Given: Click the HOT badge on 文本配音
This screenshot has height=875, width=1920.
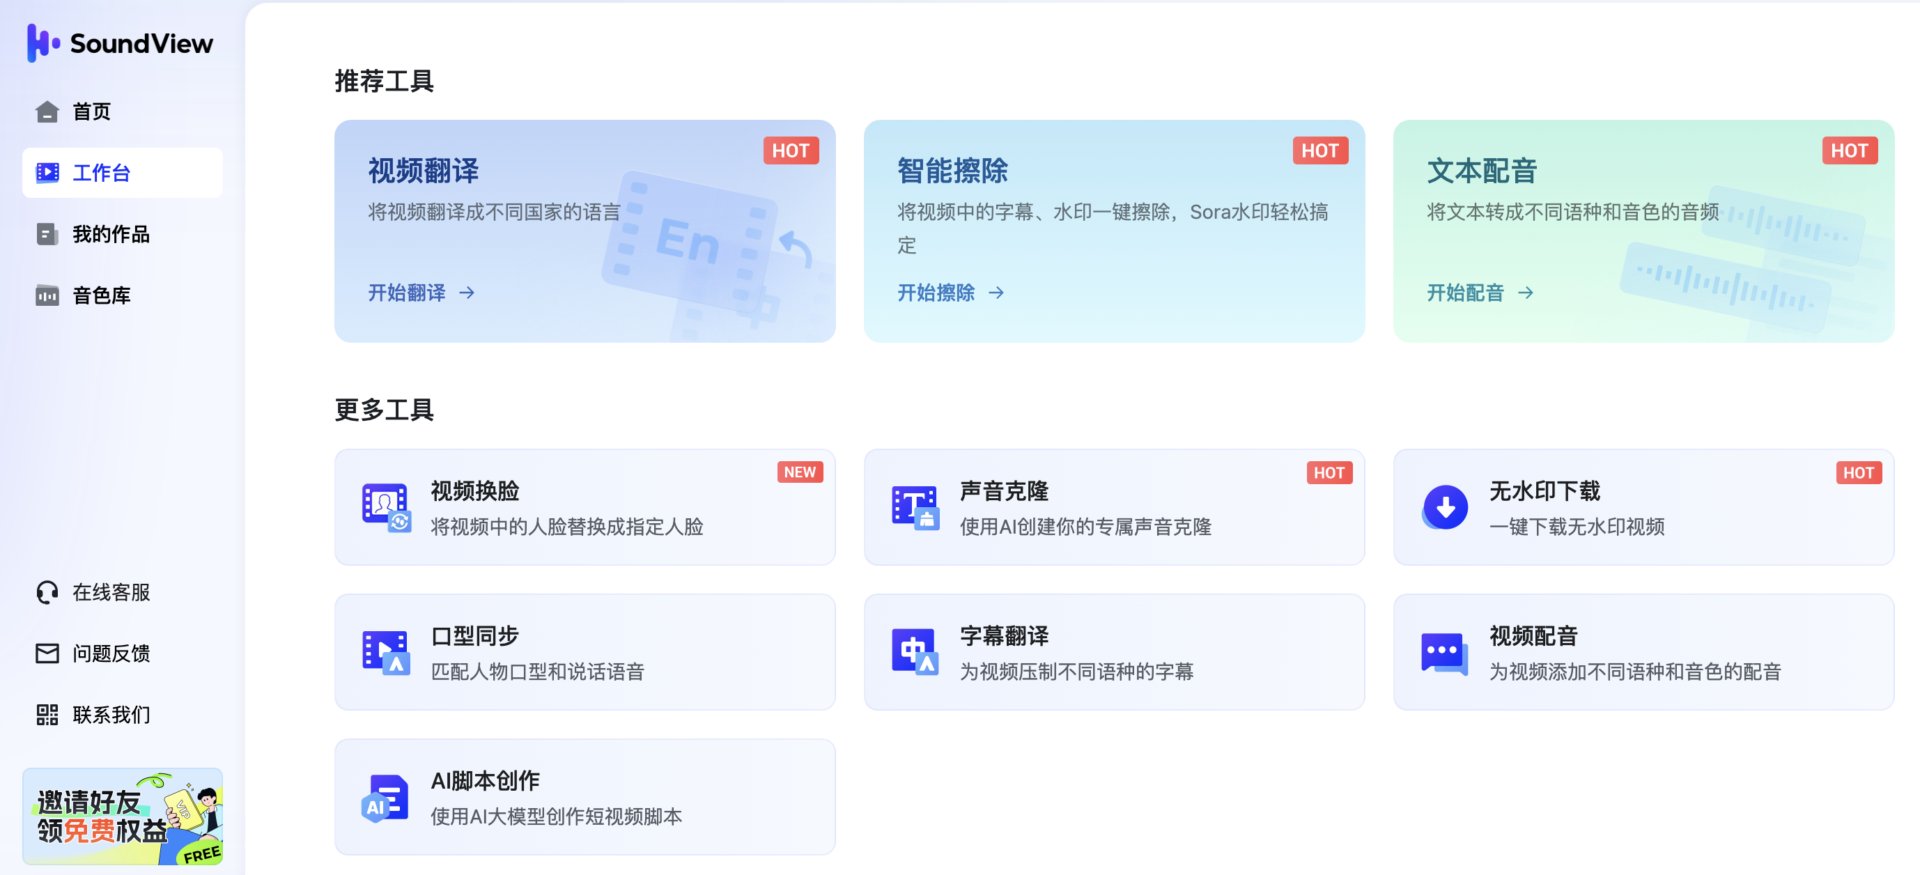Looking at the screenshot, I should 1850,151.
